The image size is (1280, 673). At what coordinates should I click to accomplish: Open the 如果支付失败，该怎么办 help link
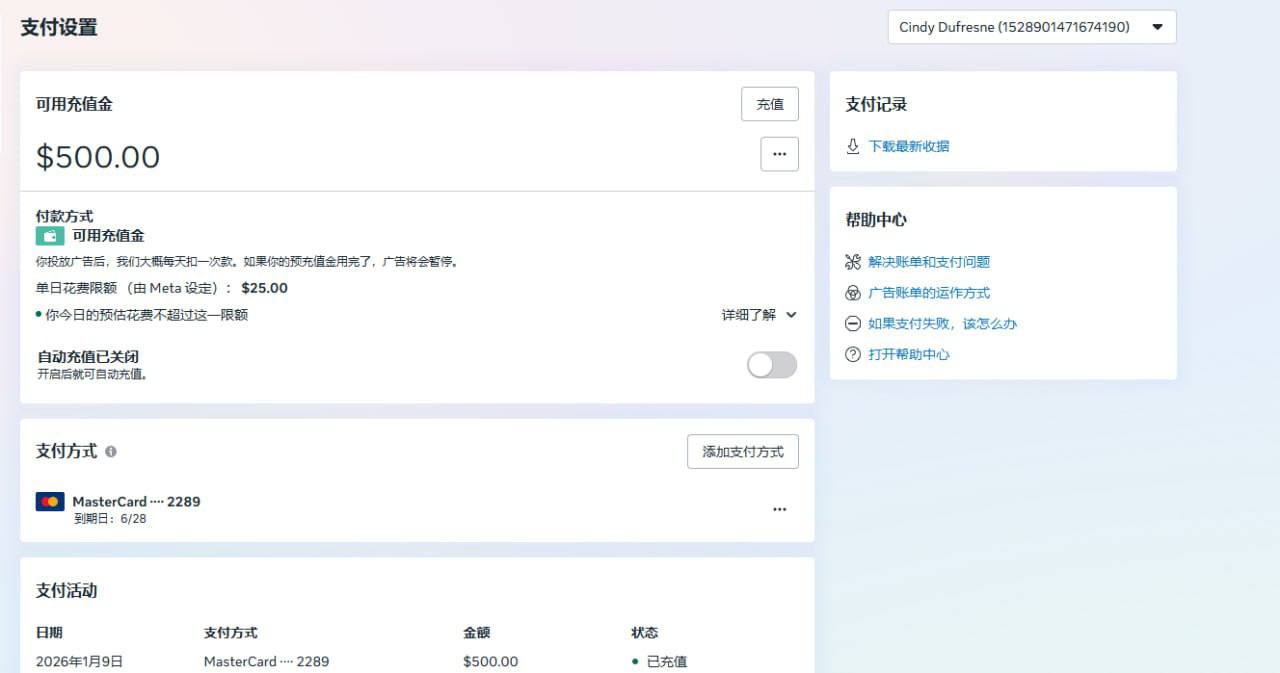pos(942,324)
